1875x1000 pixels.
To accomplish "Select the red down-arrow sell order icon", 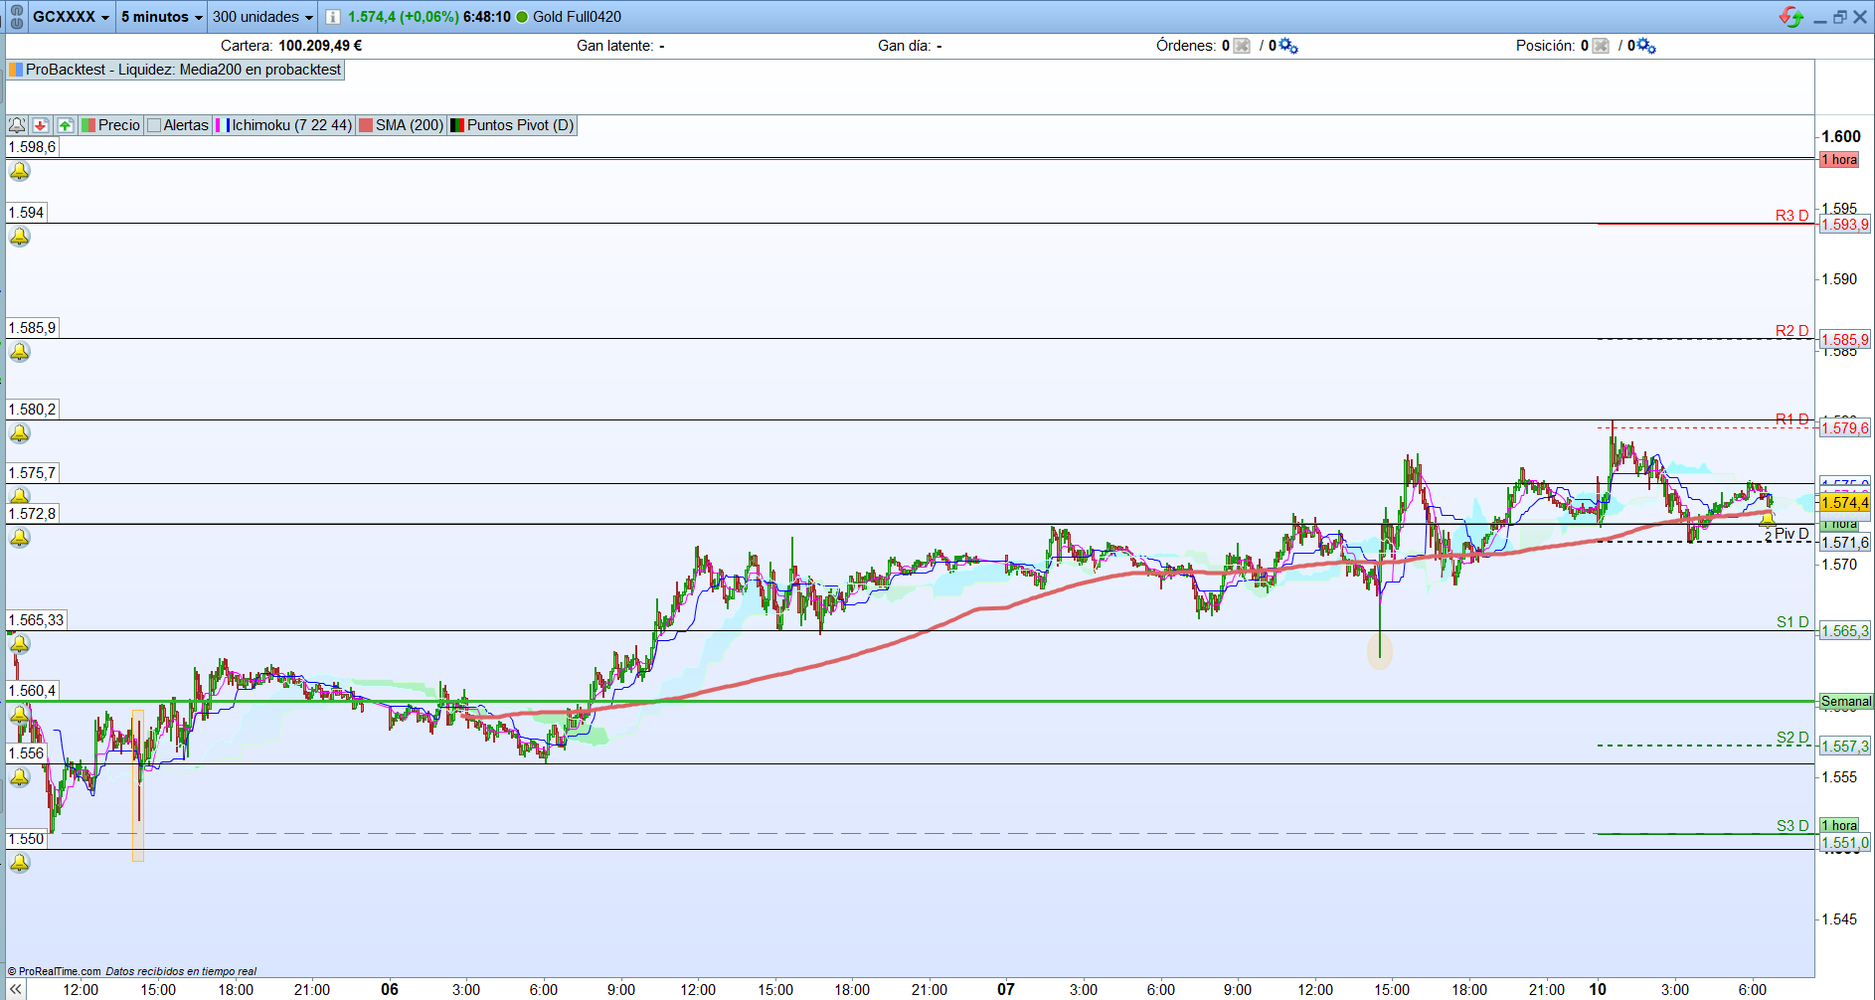I will (40, 125).
